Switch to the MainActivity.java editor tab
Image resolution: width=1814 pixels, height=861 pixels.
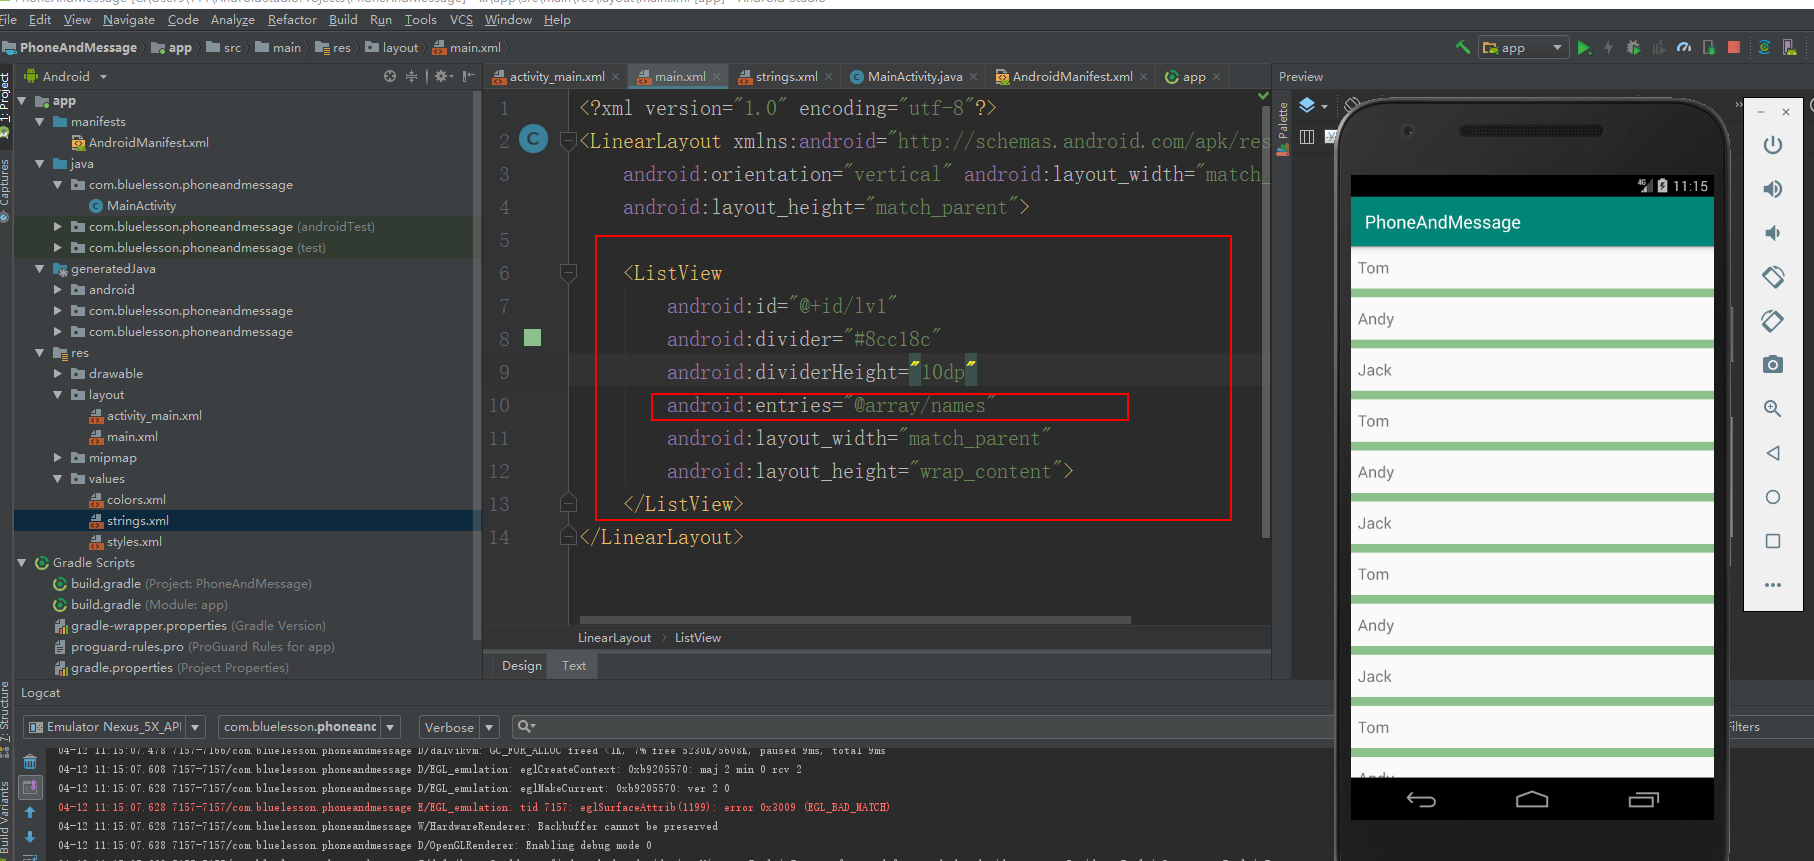pyautogui.click(x=914, y=77)
